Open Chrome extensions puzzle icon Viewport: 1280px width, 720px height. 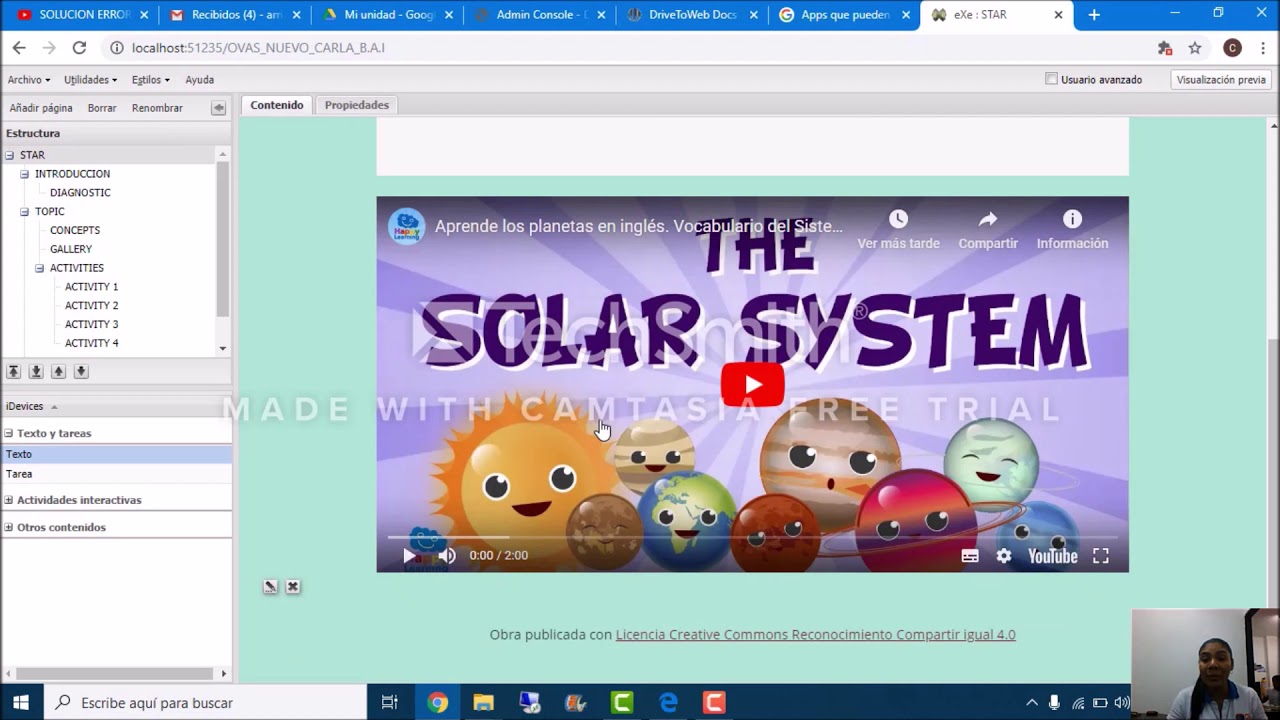coord(1165,48)
